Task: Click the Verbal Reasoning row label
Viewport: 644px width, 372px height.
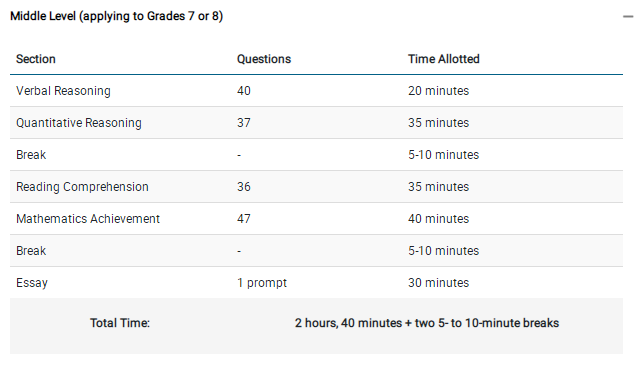Action: (63, 91)
